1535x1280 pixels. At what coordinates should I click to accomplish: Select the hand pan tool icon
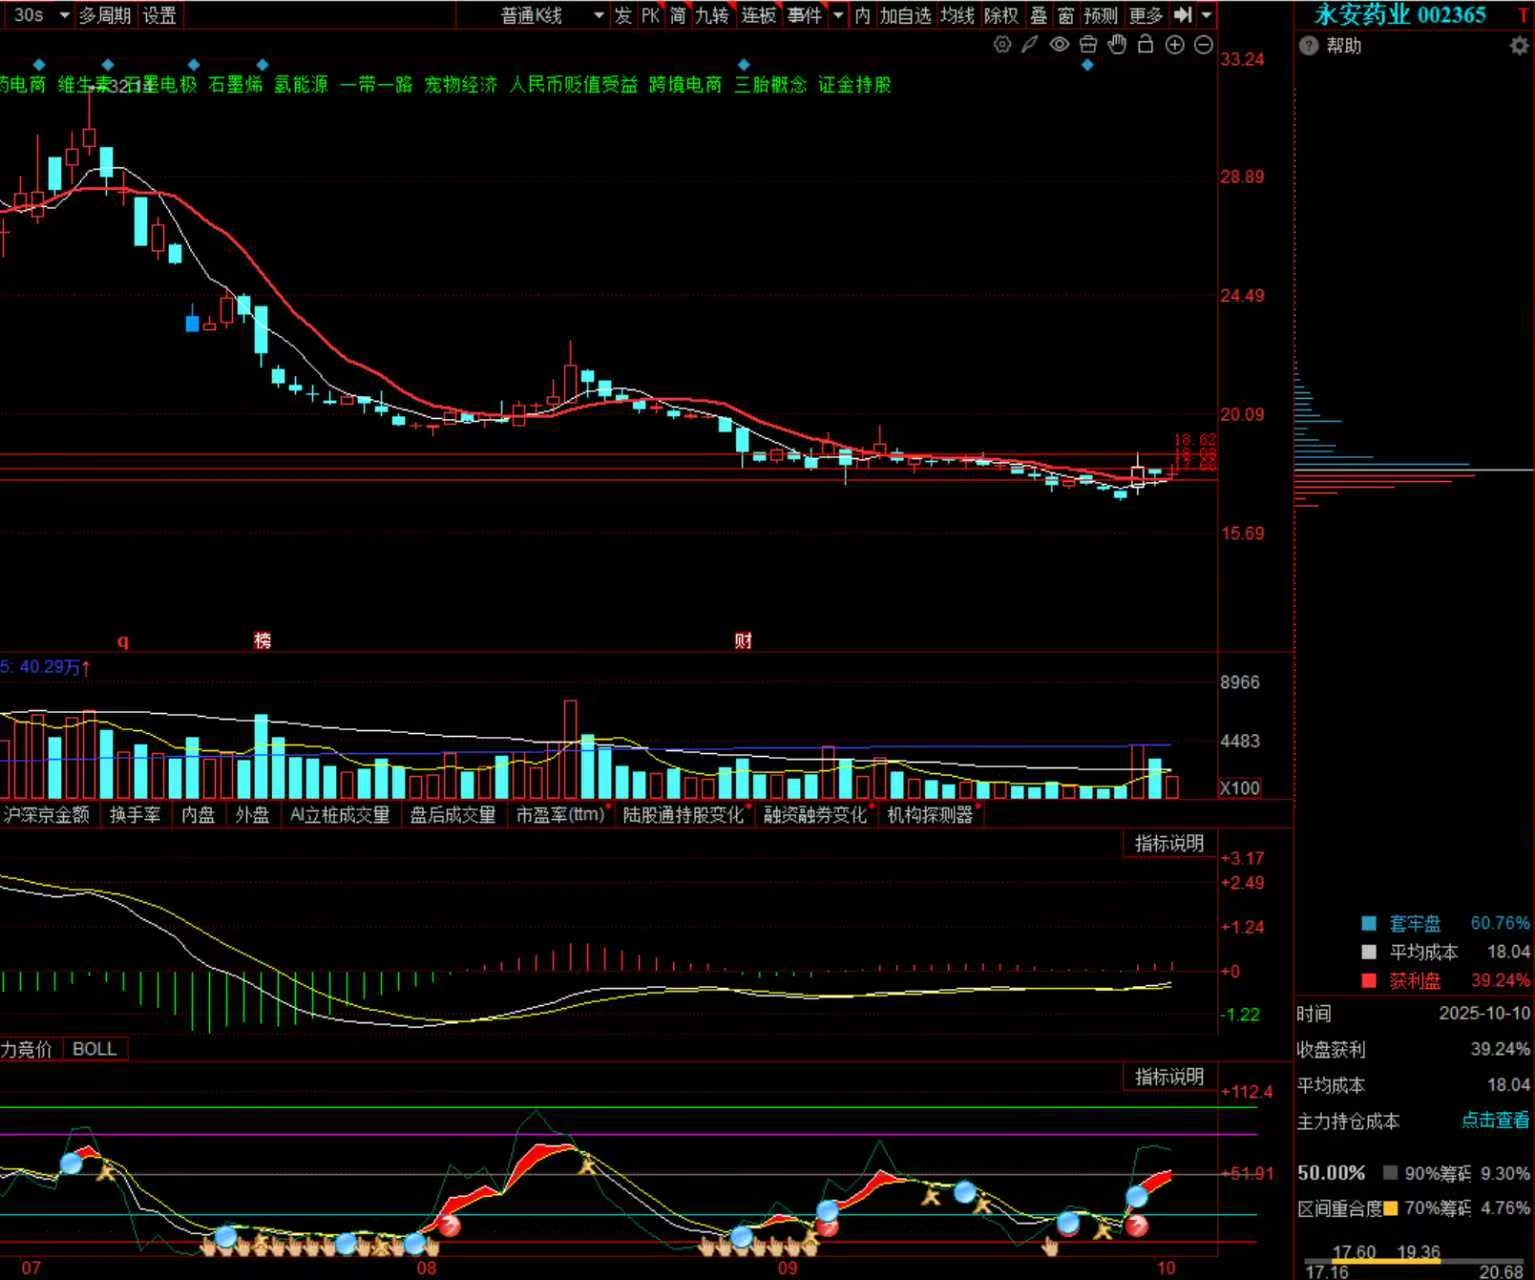pyautogui.click(x=1117, y=45)
